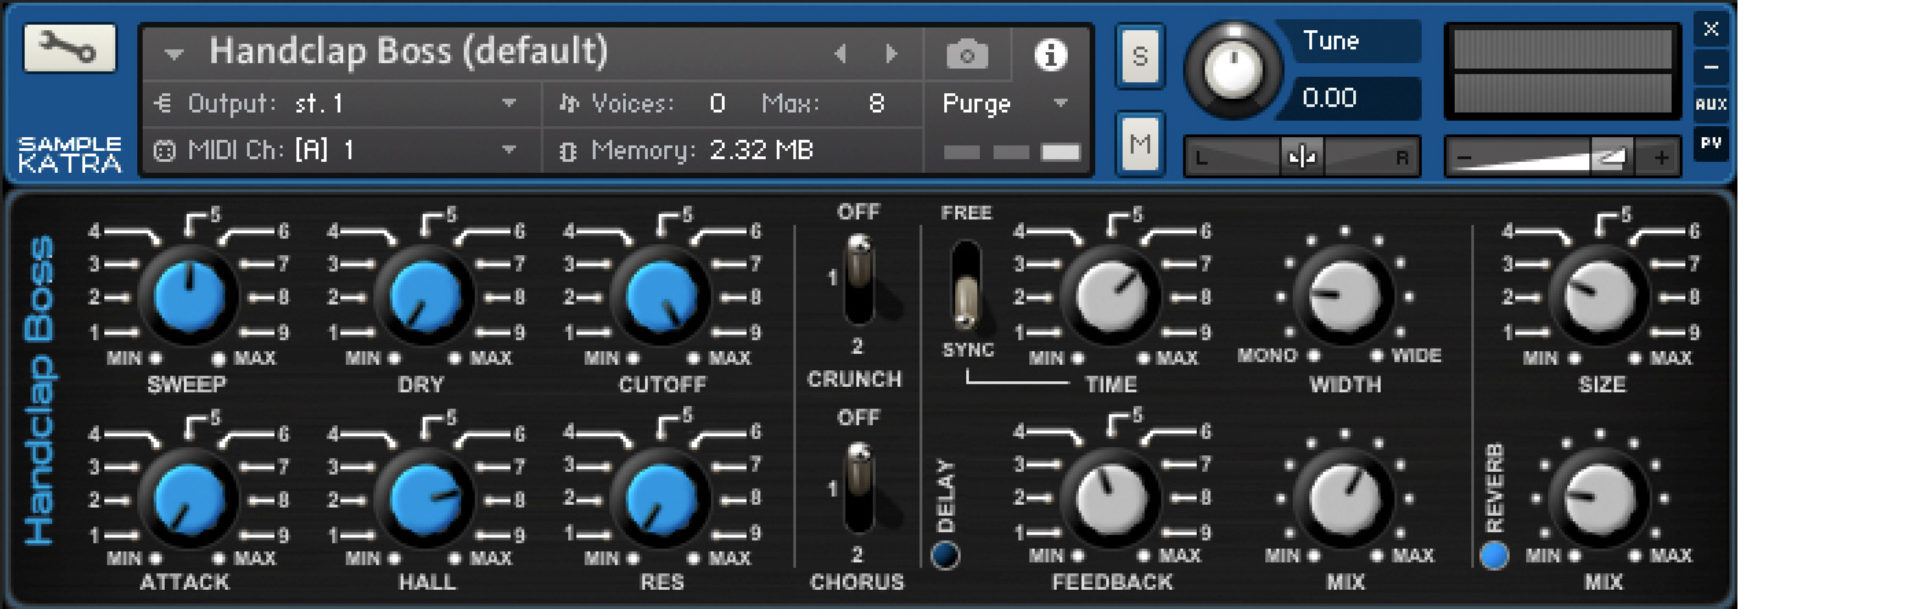Flip the CHORUS three-position switch
Image resolution: width=1920 pixels, height=609 pixels.
859,487
